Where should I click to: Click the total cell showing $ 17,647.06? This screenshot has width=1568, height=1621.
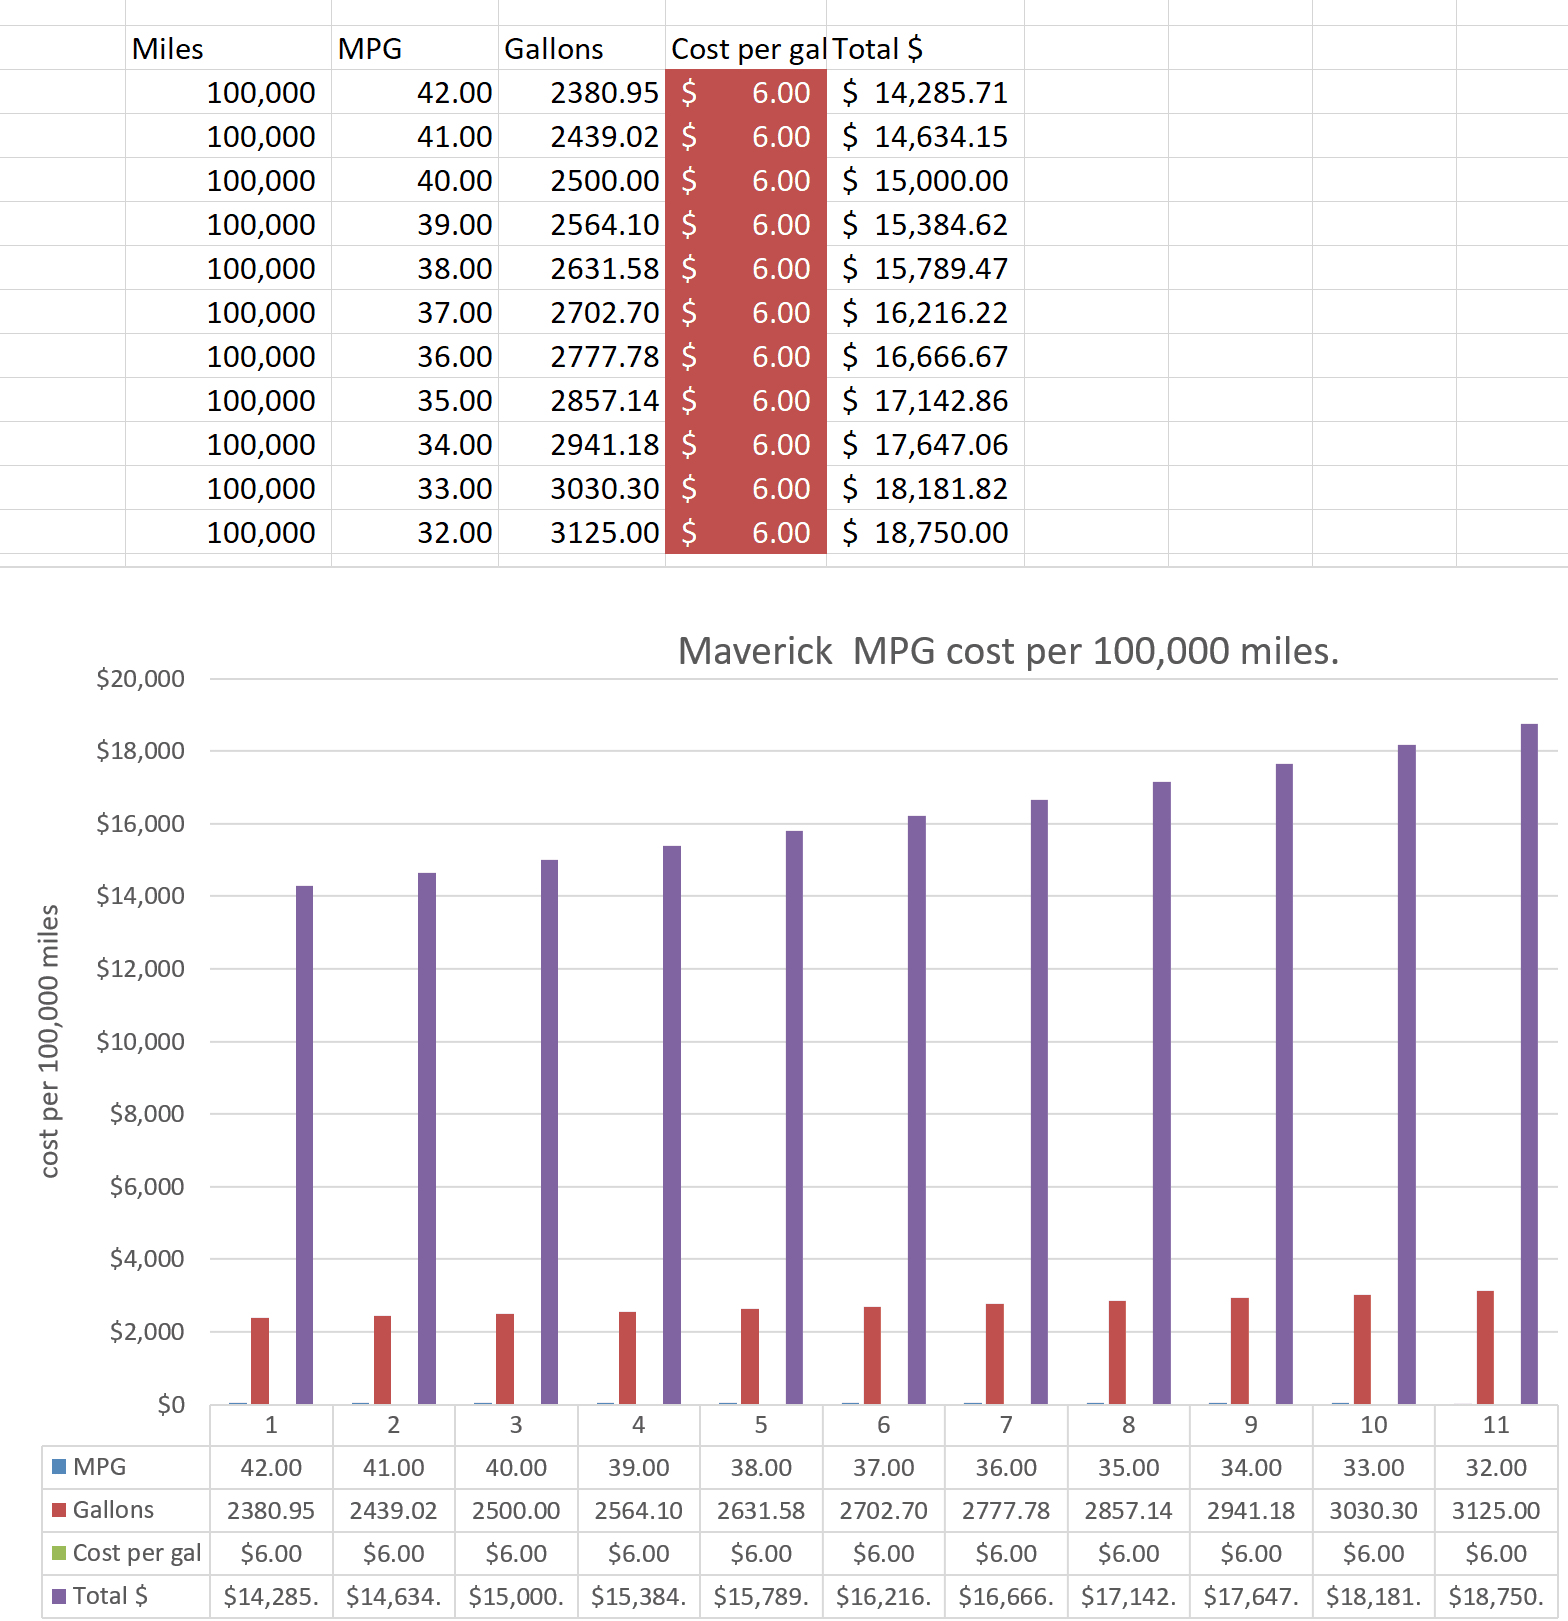(925, 444)
